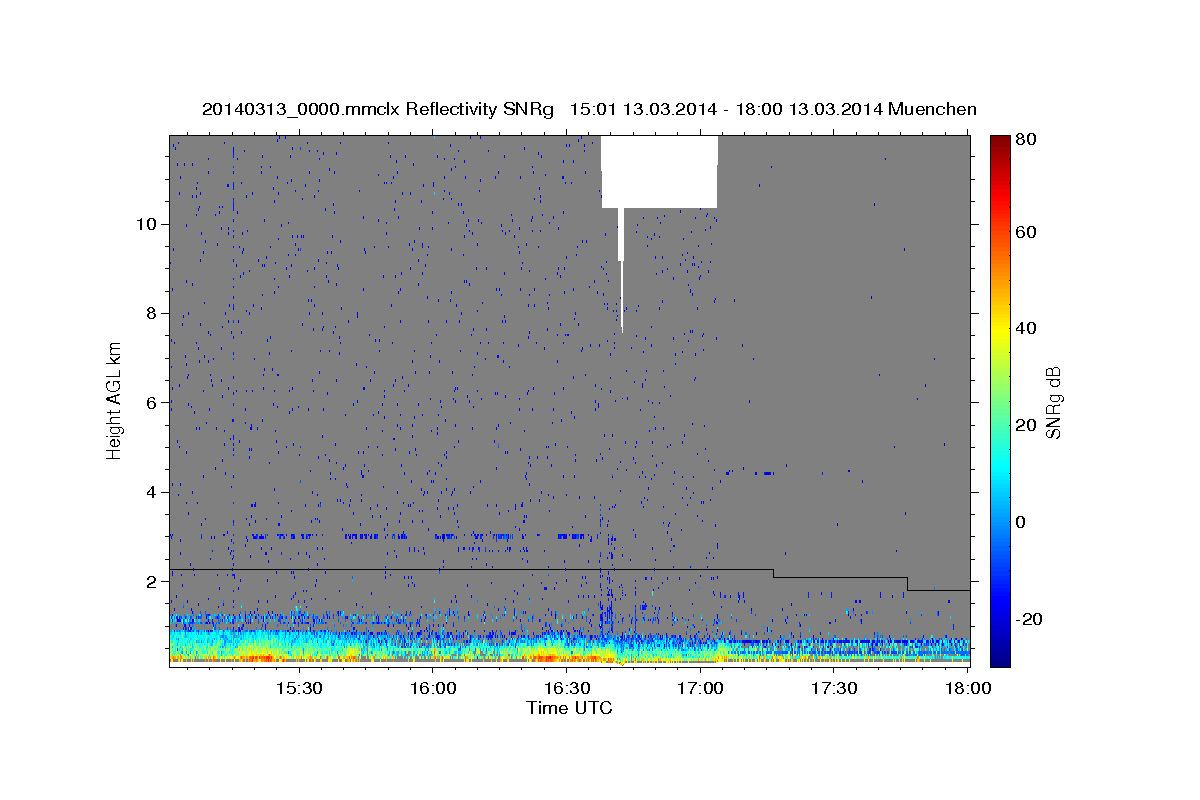The height and width of the screenshot is (800, 1200).
Task: Click the colorbar value 80
Action: [x=1027, y=140]
